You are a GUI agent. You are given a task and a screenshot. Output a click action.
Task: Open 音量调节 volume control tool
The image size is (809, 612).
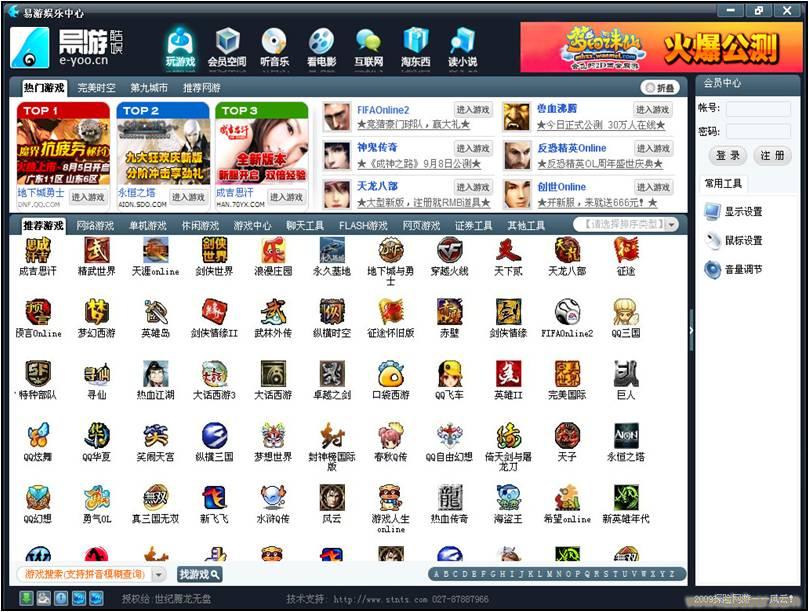(733, 269)
